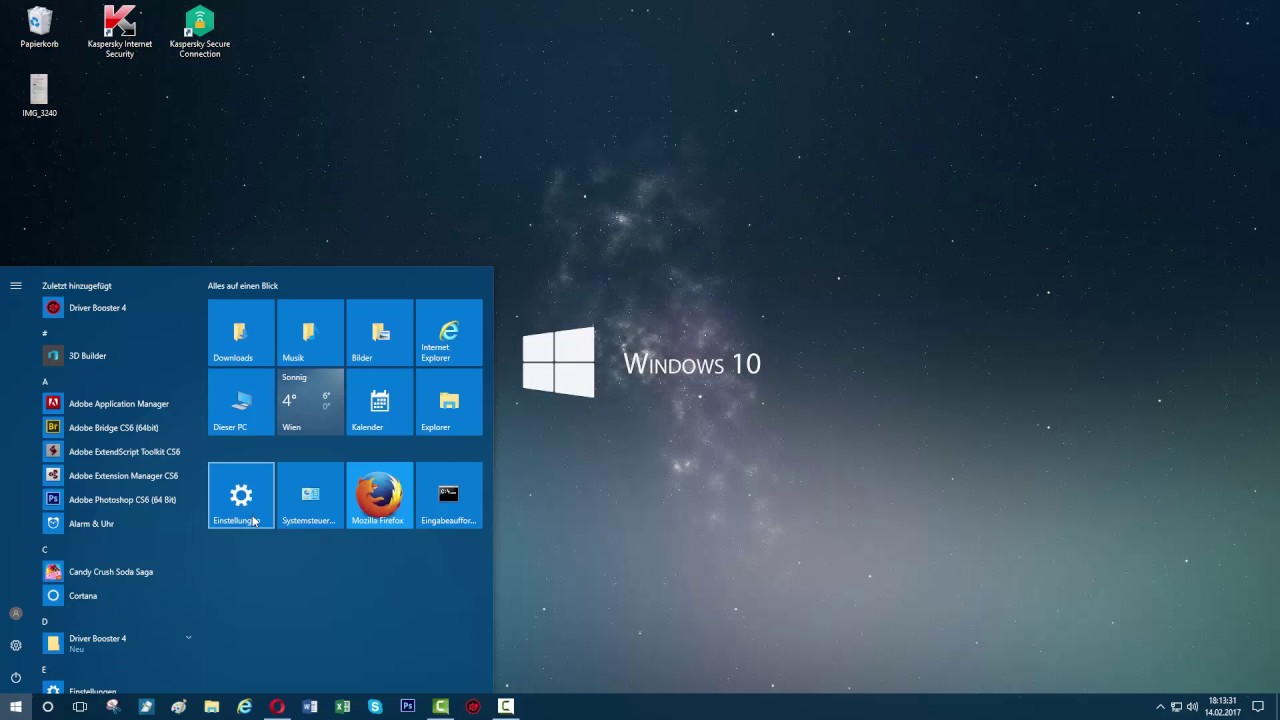Click the Windows Start button

[x=16, y=707]
